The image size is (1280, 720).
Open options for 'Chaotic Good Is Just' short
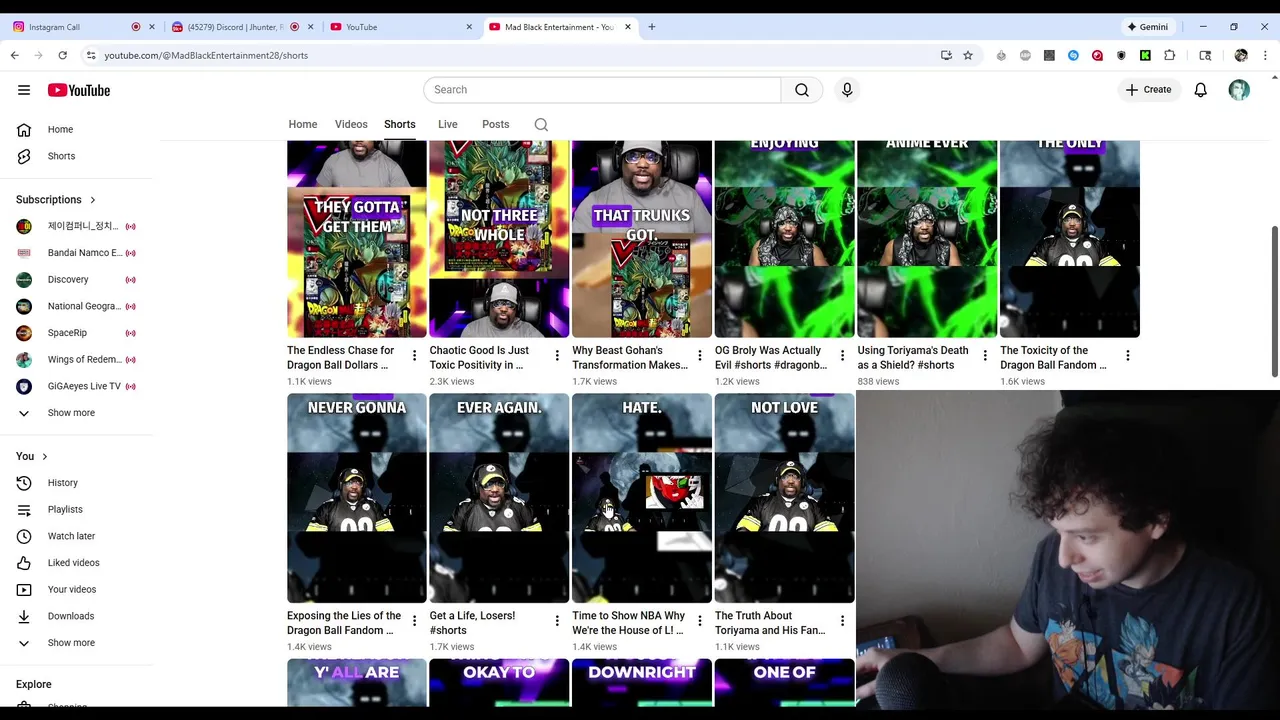tap(557, 356)
